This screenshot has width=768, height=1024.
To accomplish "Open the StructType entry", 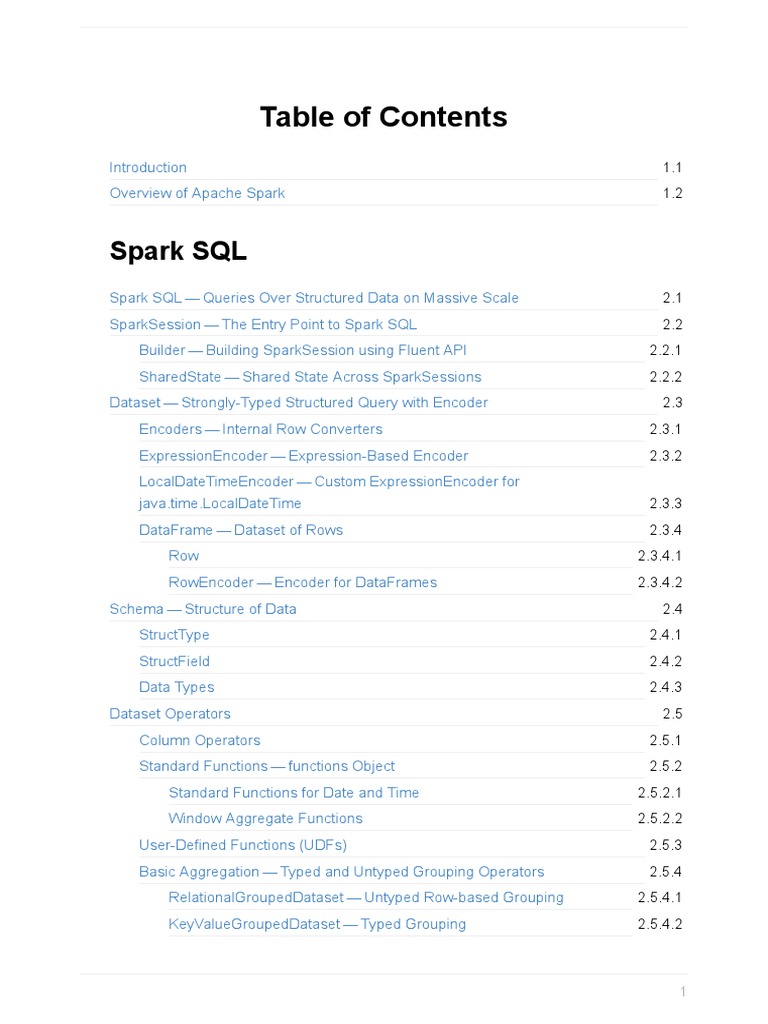I will [174, 635].
